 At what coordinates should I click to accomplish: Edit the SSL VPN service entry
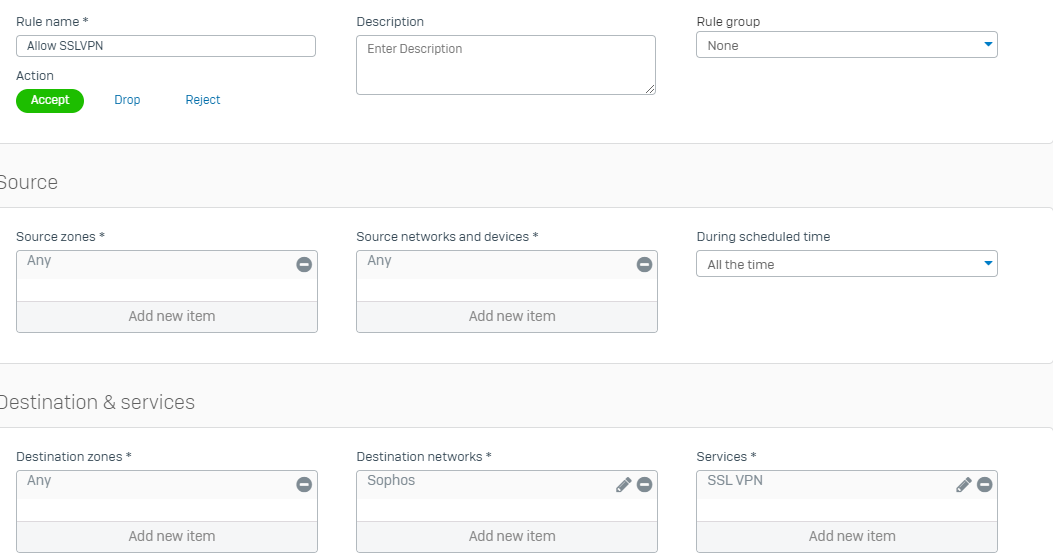coord(964,484)
